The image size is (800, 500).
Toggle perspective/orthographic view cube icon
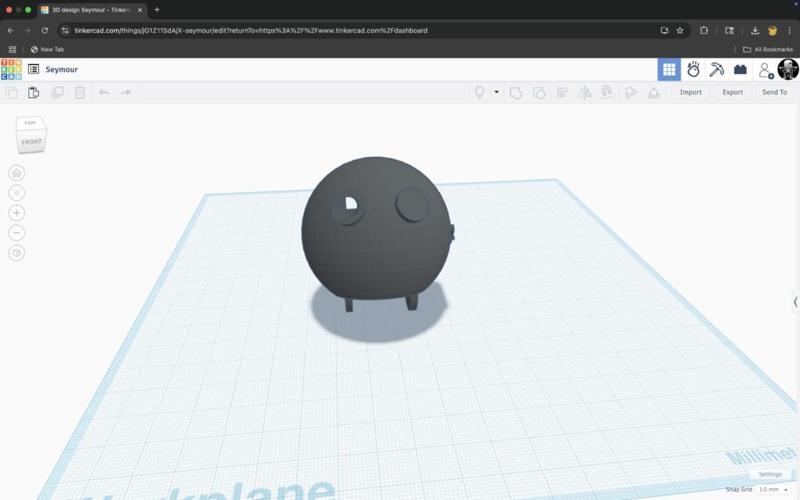coord(16,253)
